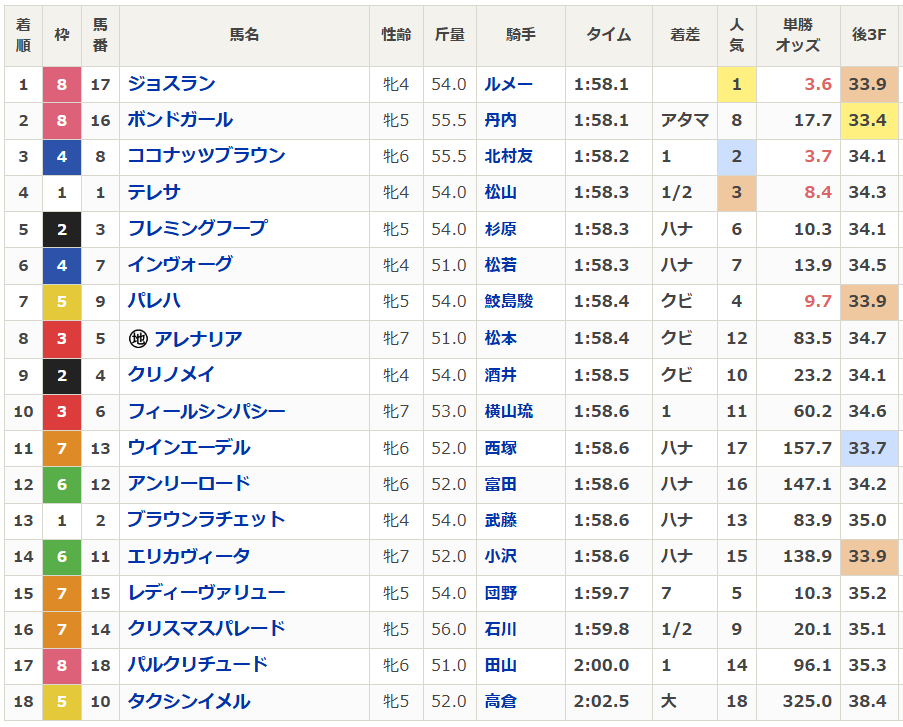
Task: Open jockey 西塚 link
Action: [500, 448]
